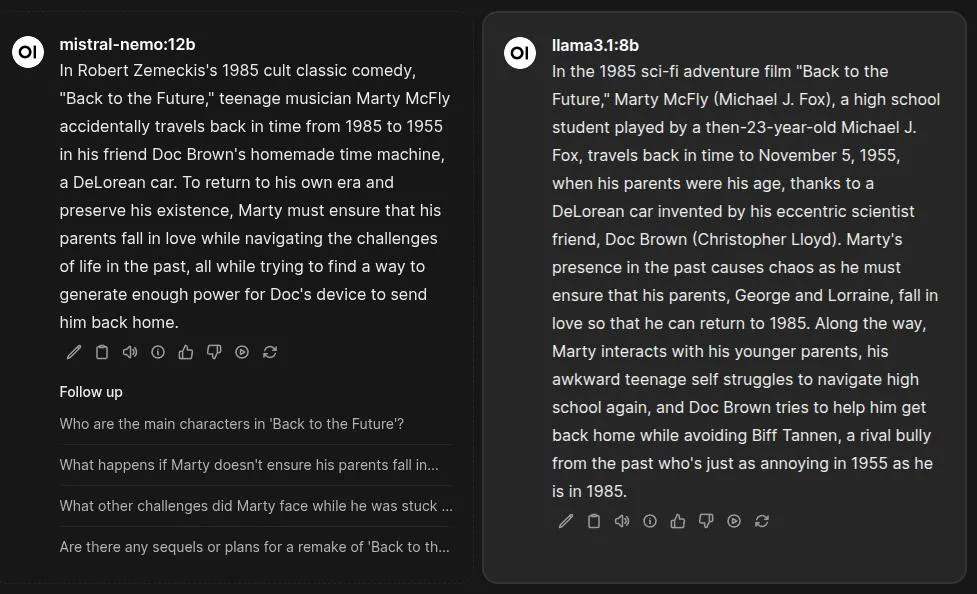Edit the llama3.1 response with pencil icon
The height and width of the screenshot is (594, 977).
click(566, 521)
